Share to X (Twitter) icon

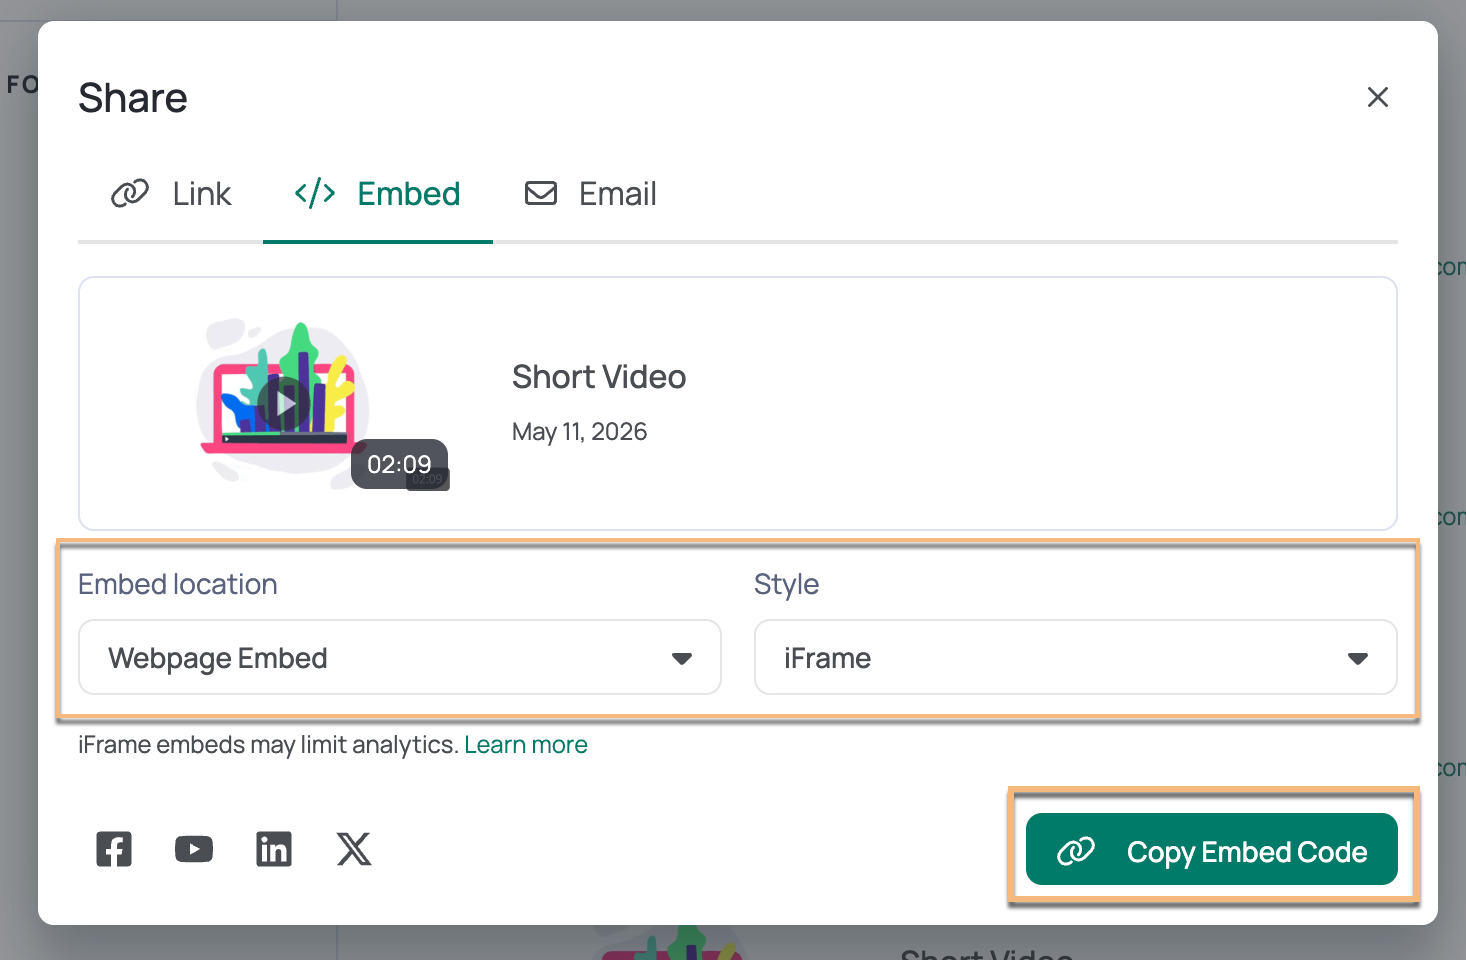(x=354, y=849)
